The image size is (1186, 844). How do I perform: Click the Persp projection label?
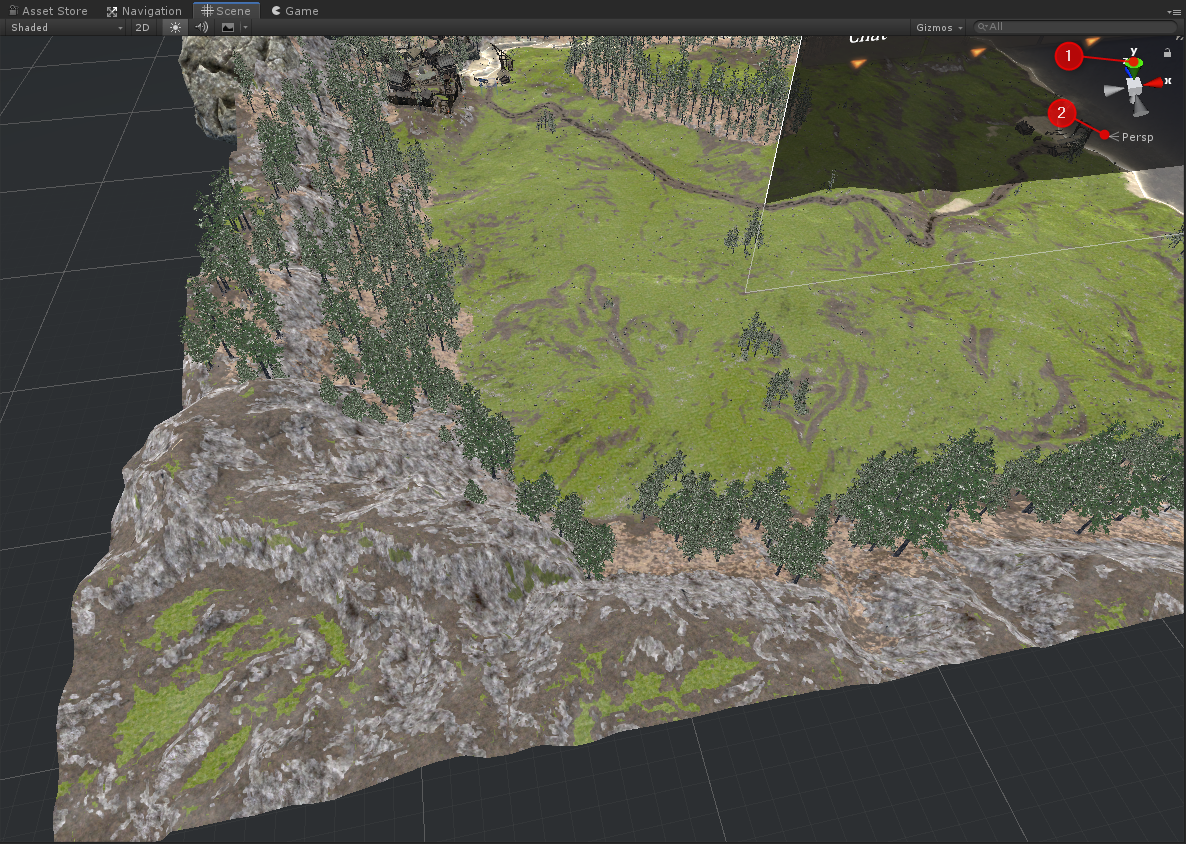pyautogui.click(x=1137, y=137)
